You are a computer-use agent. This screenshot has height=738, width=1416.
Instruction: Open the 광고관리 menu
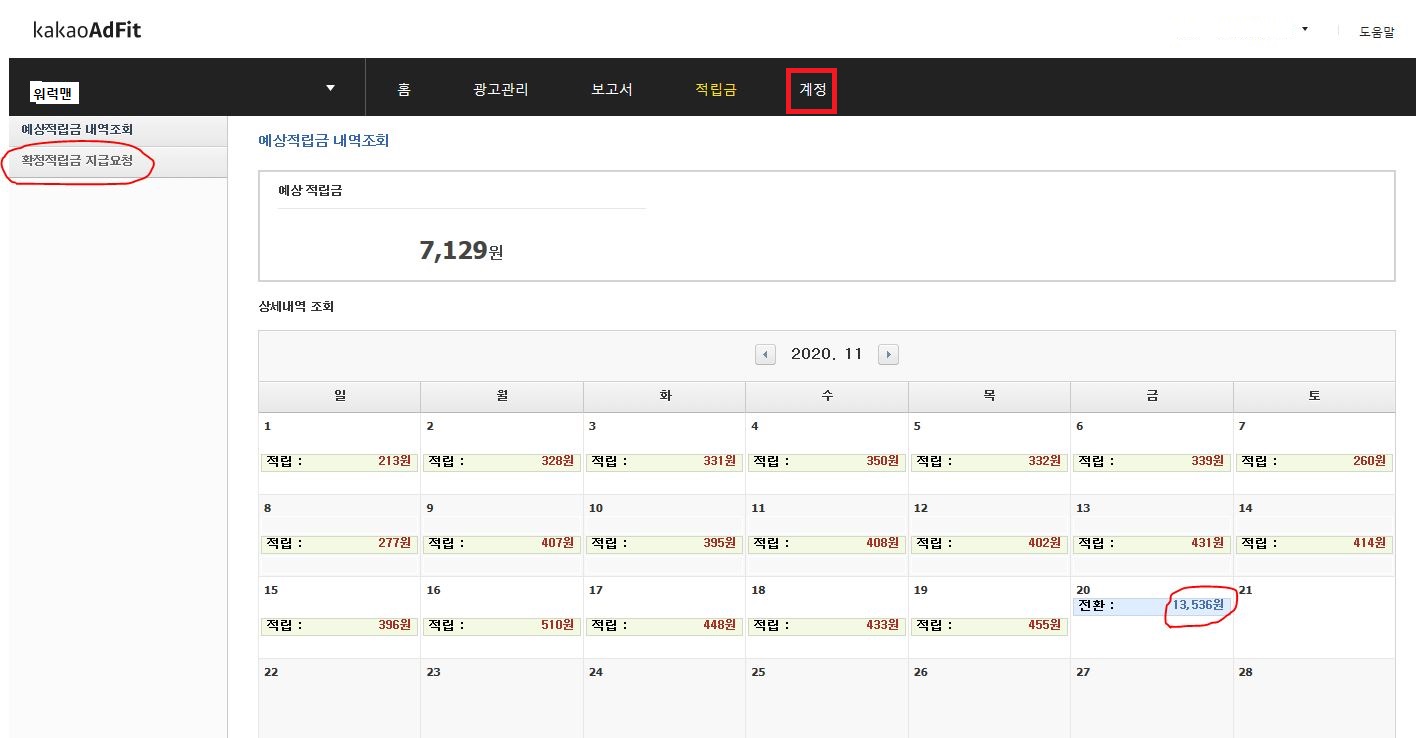pyautogui.click(x=501, y=90)
